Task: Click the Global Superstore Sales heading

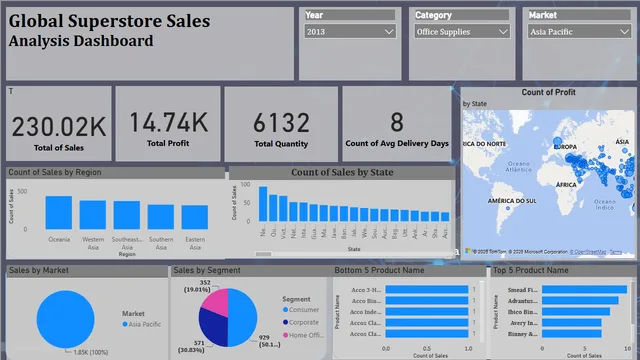Action: click(109, 21)
